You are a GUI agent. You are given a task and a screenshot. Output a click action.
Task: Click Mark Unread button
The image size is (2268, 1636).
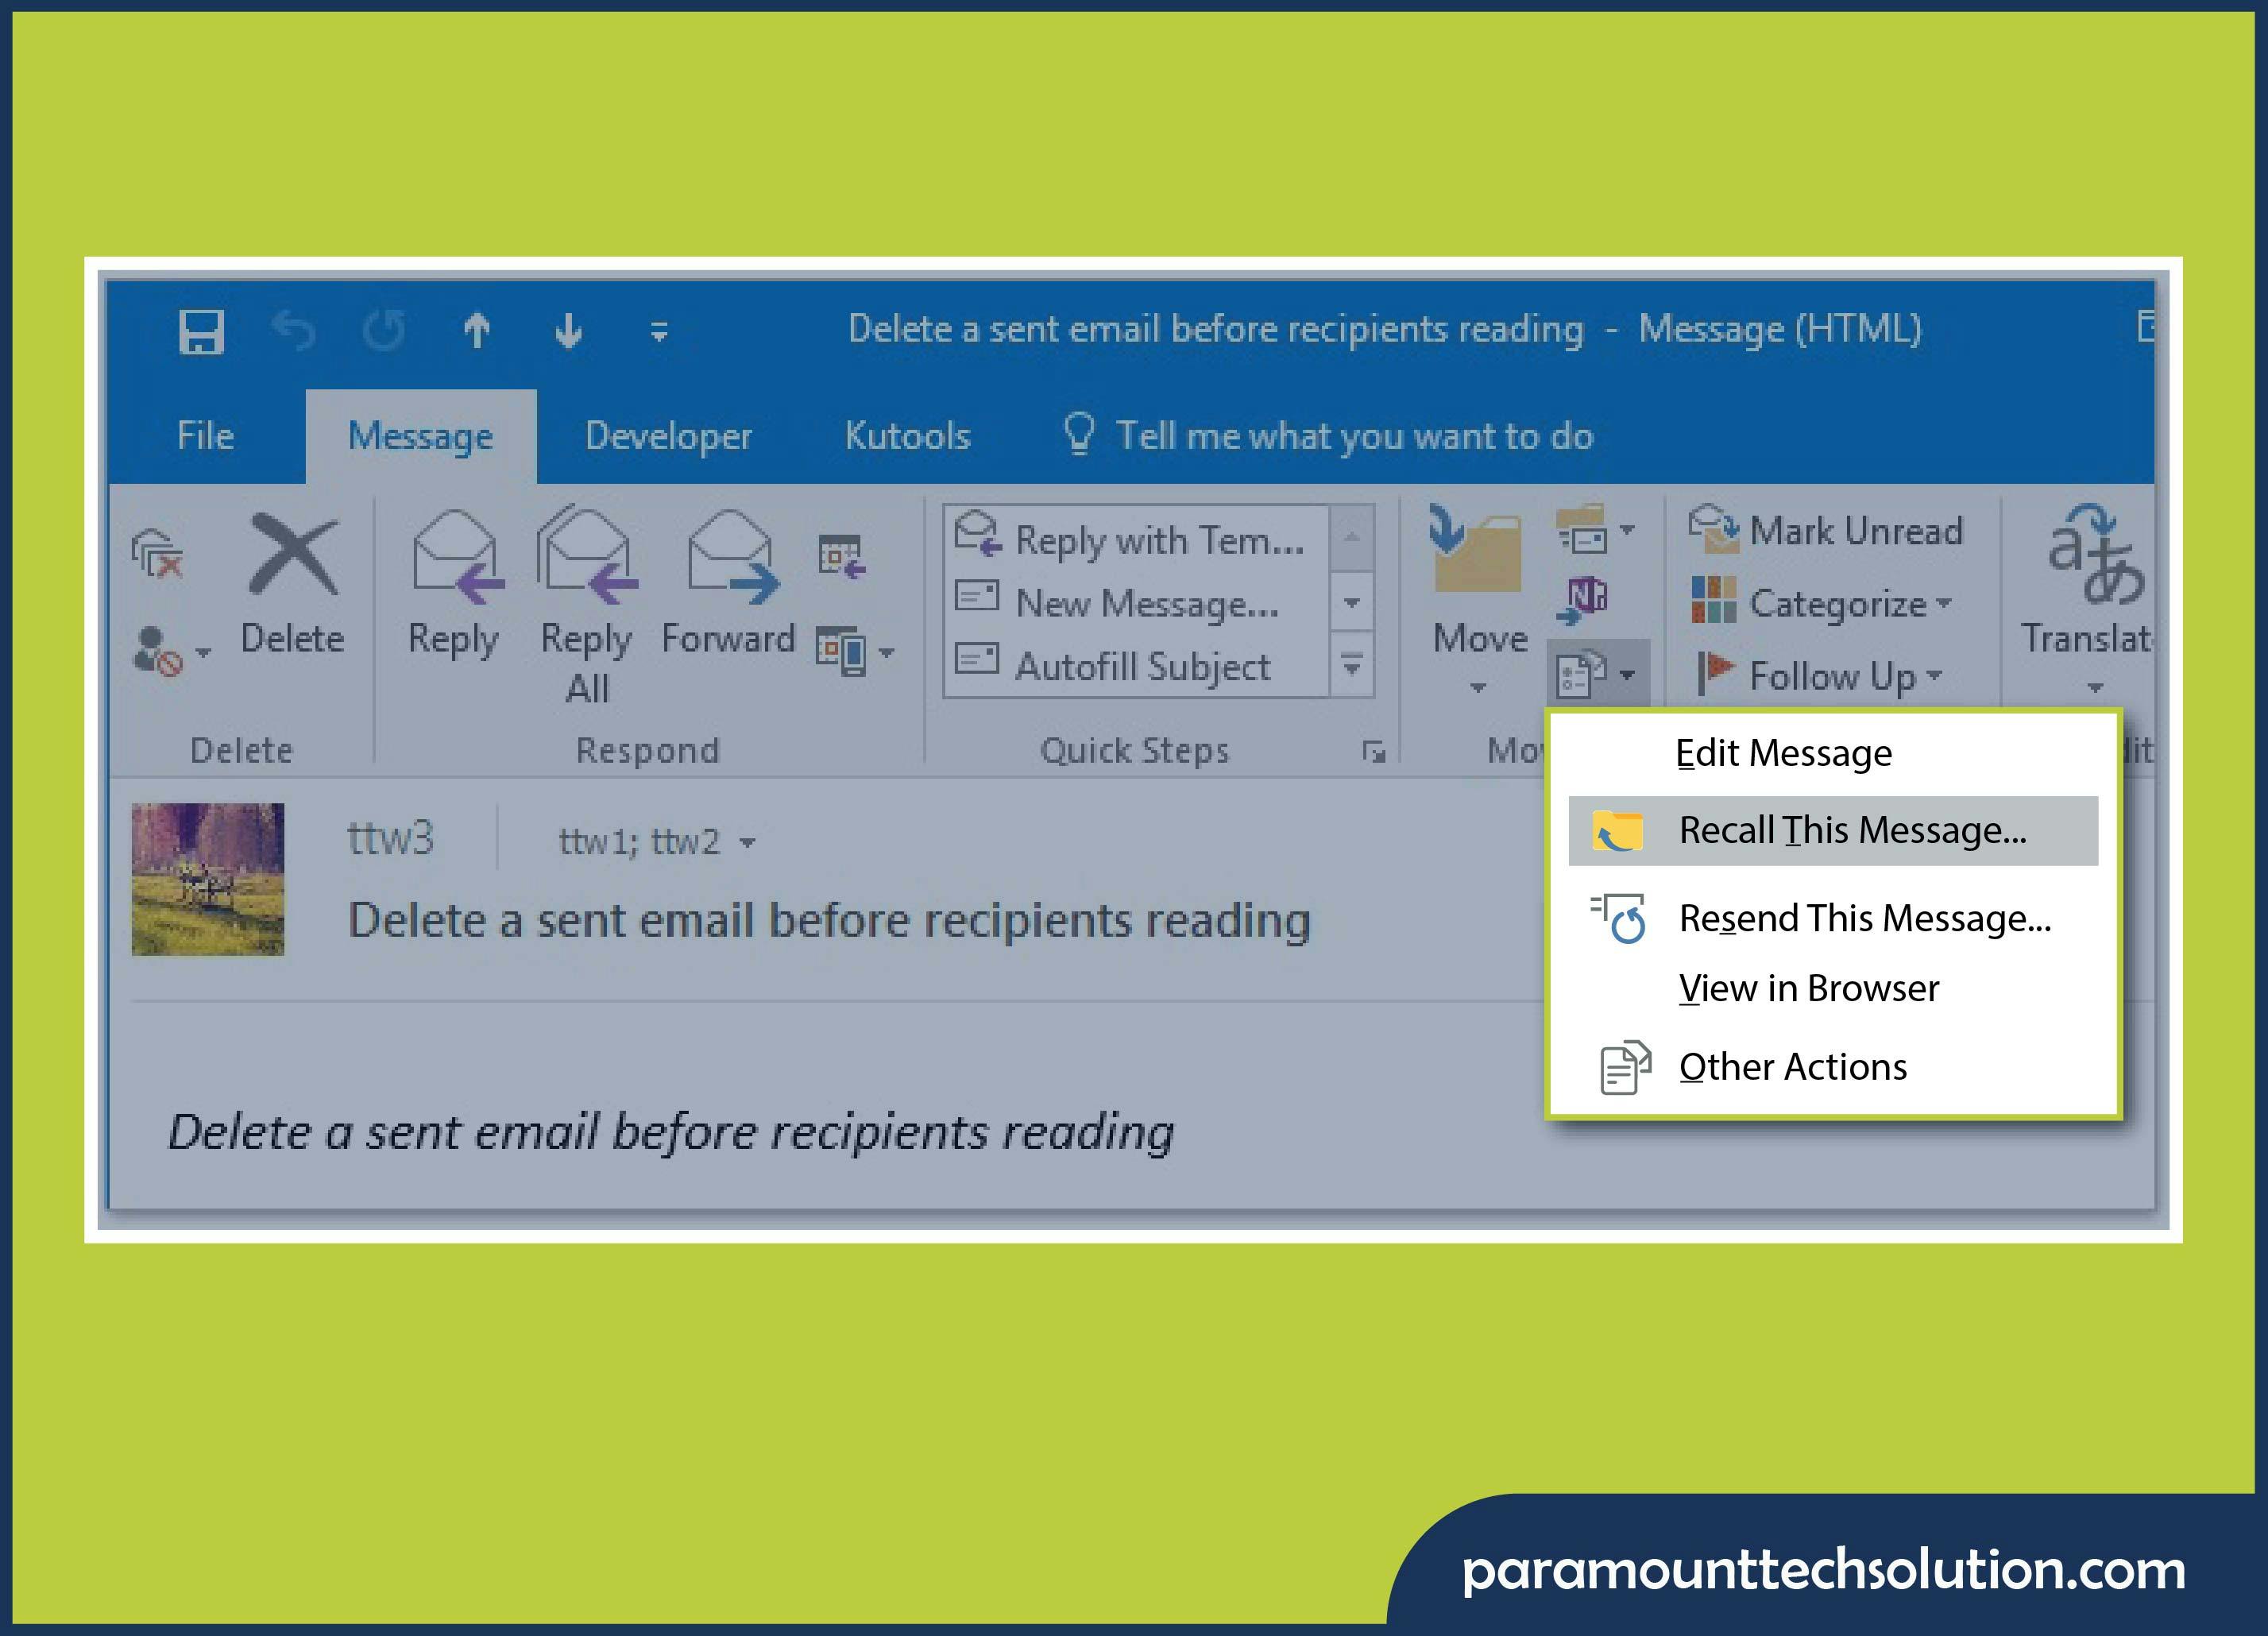(1854, 531)
